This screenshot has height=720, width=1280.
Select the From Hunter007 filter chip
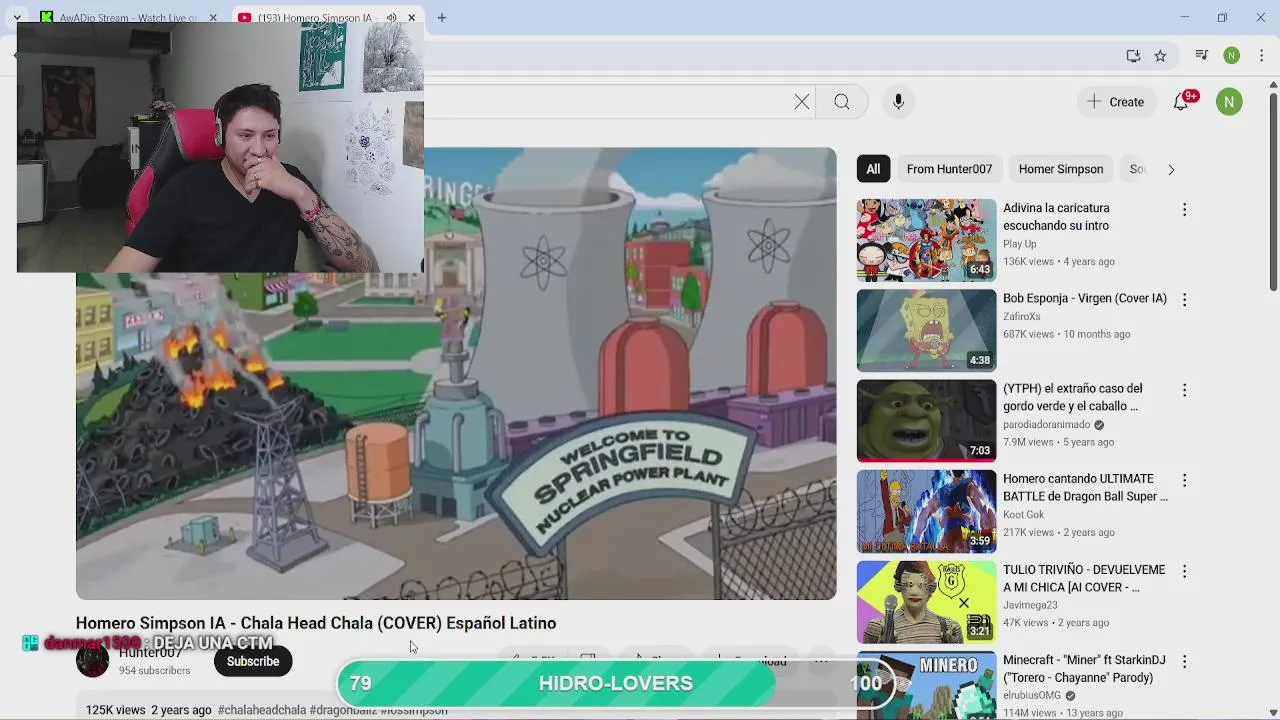coord(949,169)
